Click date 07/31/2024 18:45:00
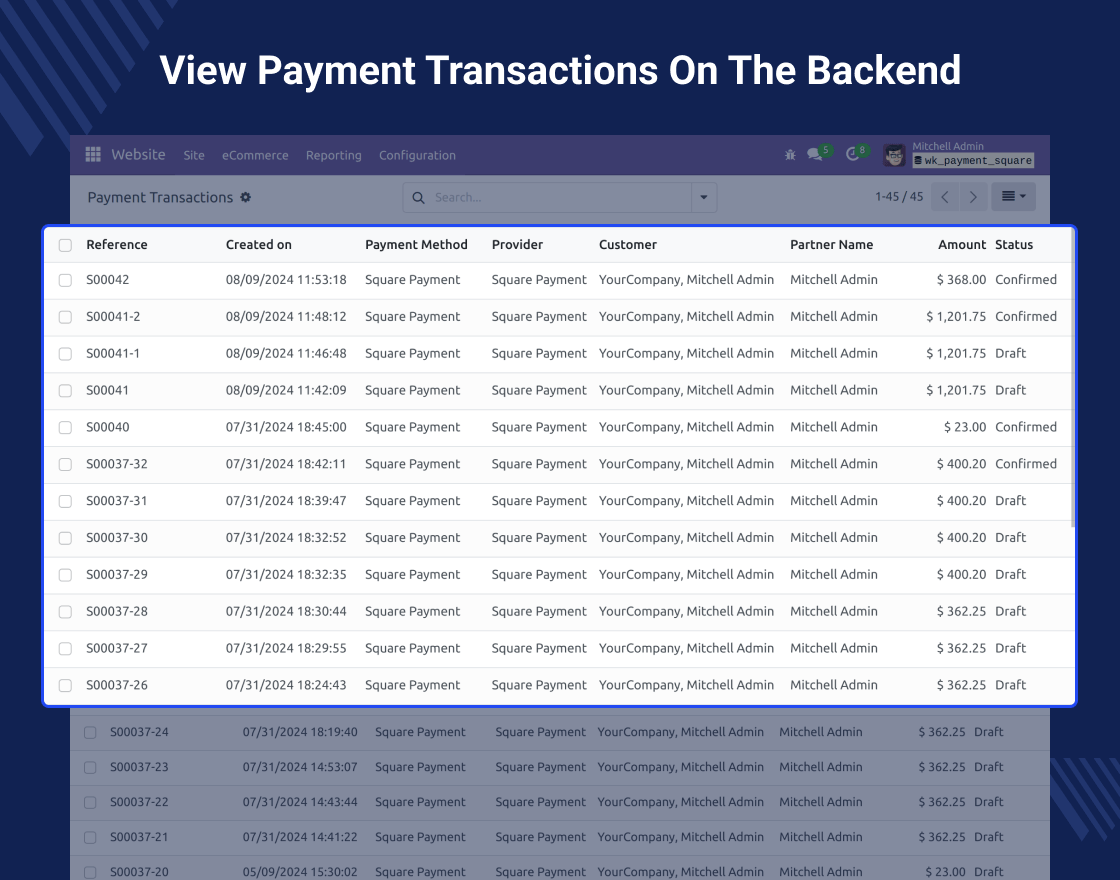This screenshot has height=880, width=1120. pyautogui.click(x=286, y=426)
